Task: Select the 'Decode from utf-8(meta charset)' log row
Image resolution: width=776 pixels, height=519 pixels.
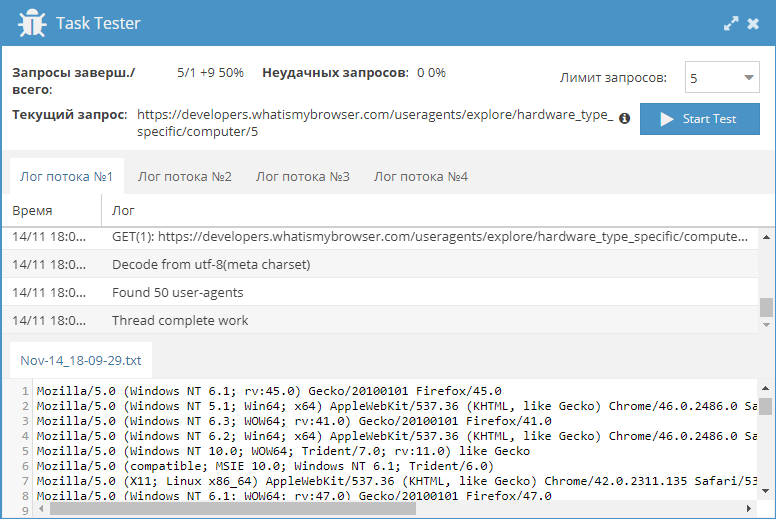Action: (380, 264)
